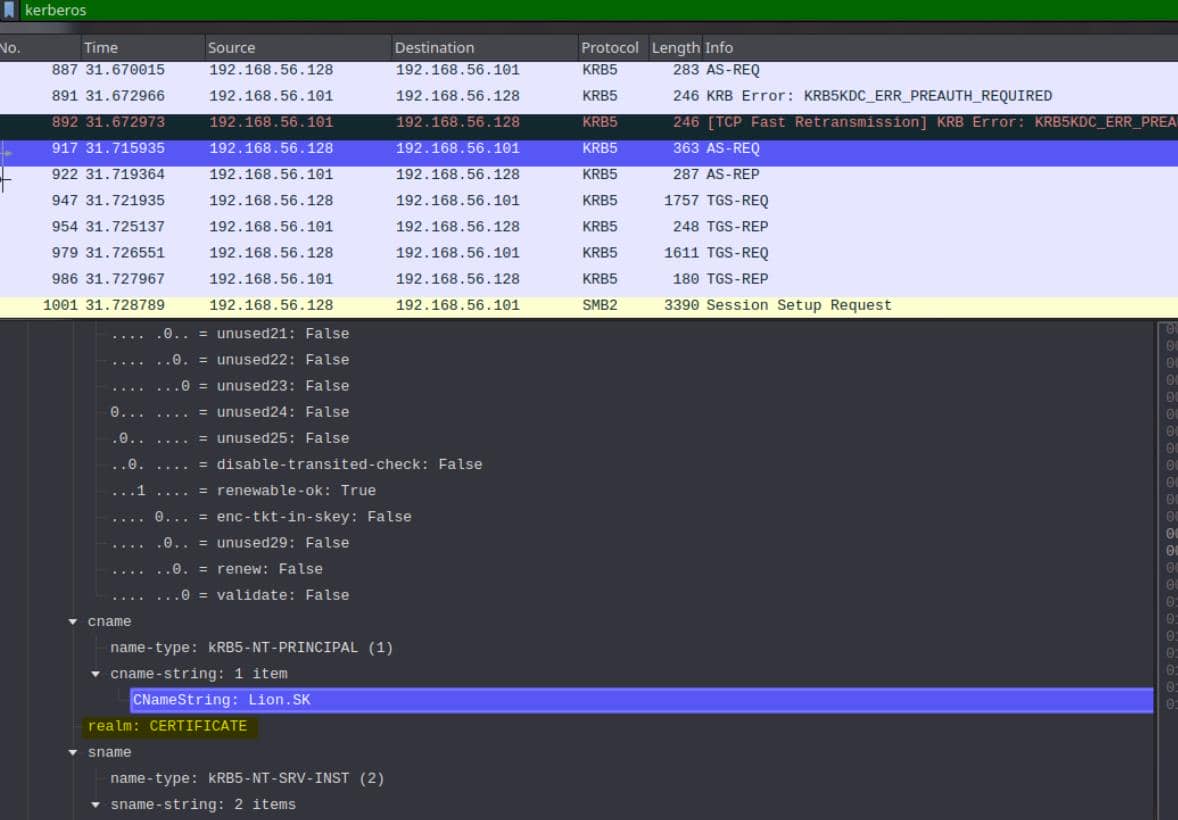
Task: Sort packets by Source column header
Action: pyautogui.click(x=298, y=47)
